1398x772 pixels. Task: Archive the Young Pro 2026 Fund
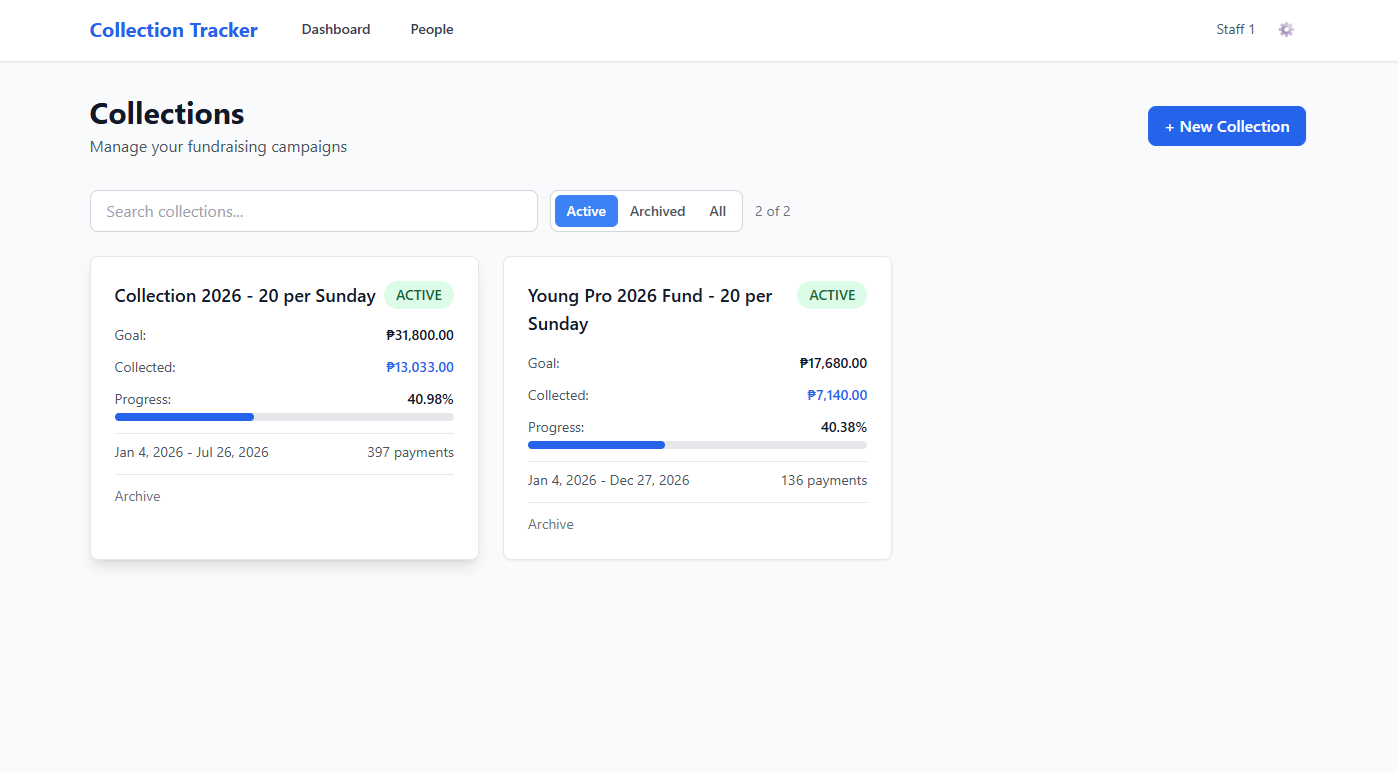[x=551, y=525]
